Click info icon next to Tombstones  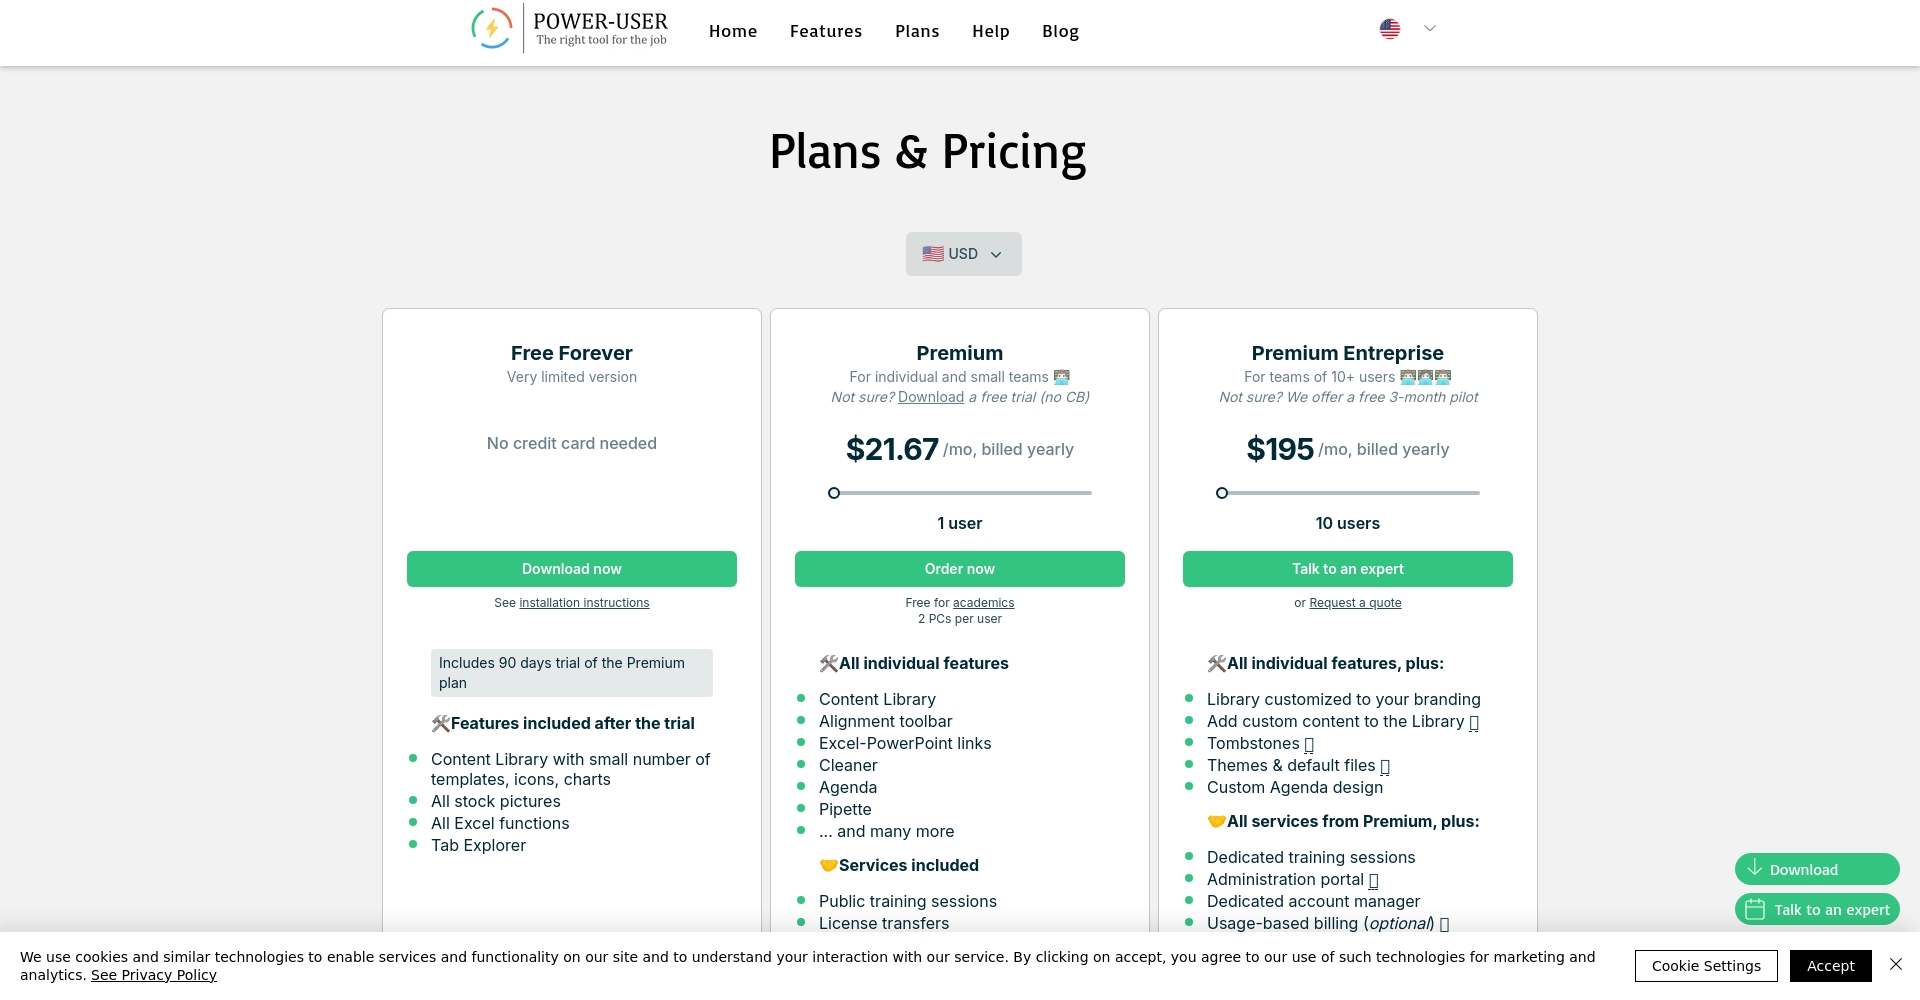[x=1309, y=745]
